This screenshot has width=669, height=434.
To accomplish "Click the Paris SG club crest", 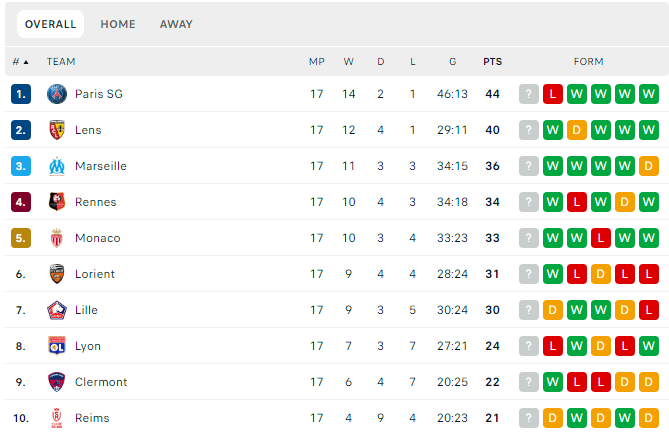I will 56,94.
